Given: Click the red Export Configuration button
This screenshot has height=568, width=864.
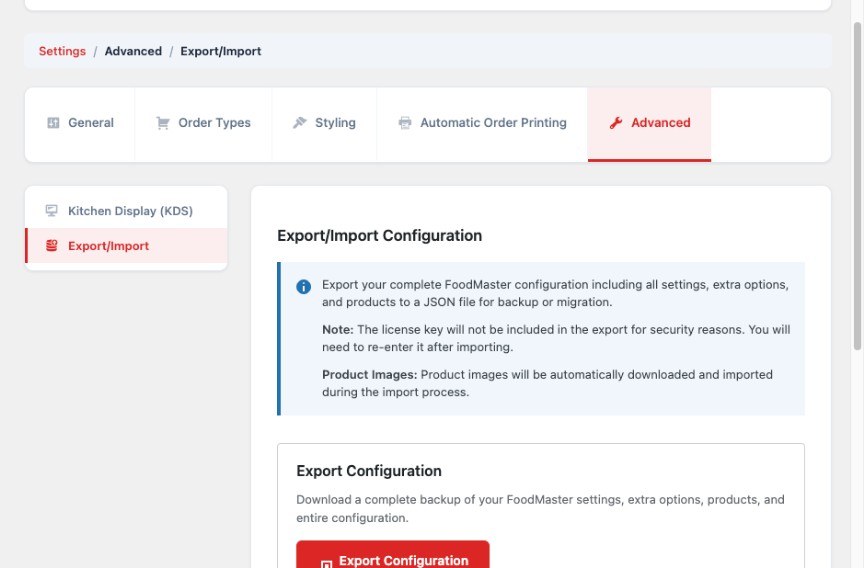Looking at the screenshot, I should coord(393,555).
